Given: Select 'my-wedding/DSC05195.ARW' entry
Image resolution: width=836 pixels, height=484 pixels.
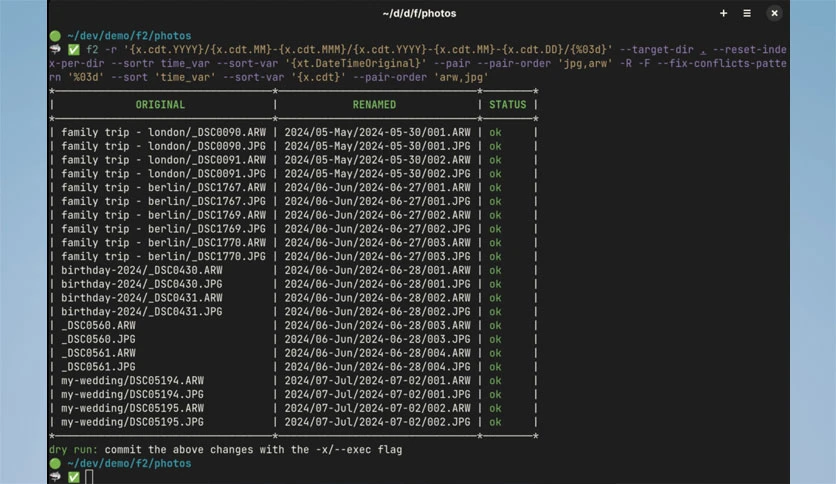Looking at the screenshot, I should click(132, 408).
